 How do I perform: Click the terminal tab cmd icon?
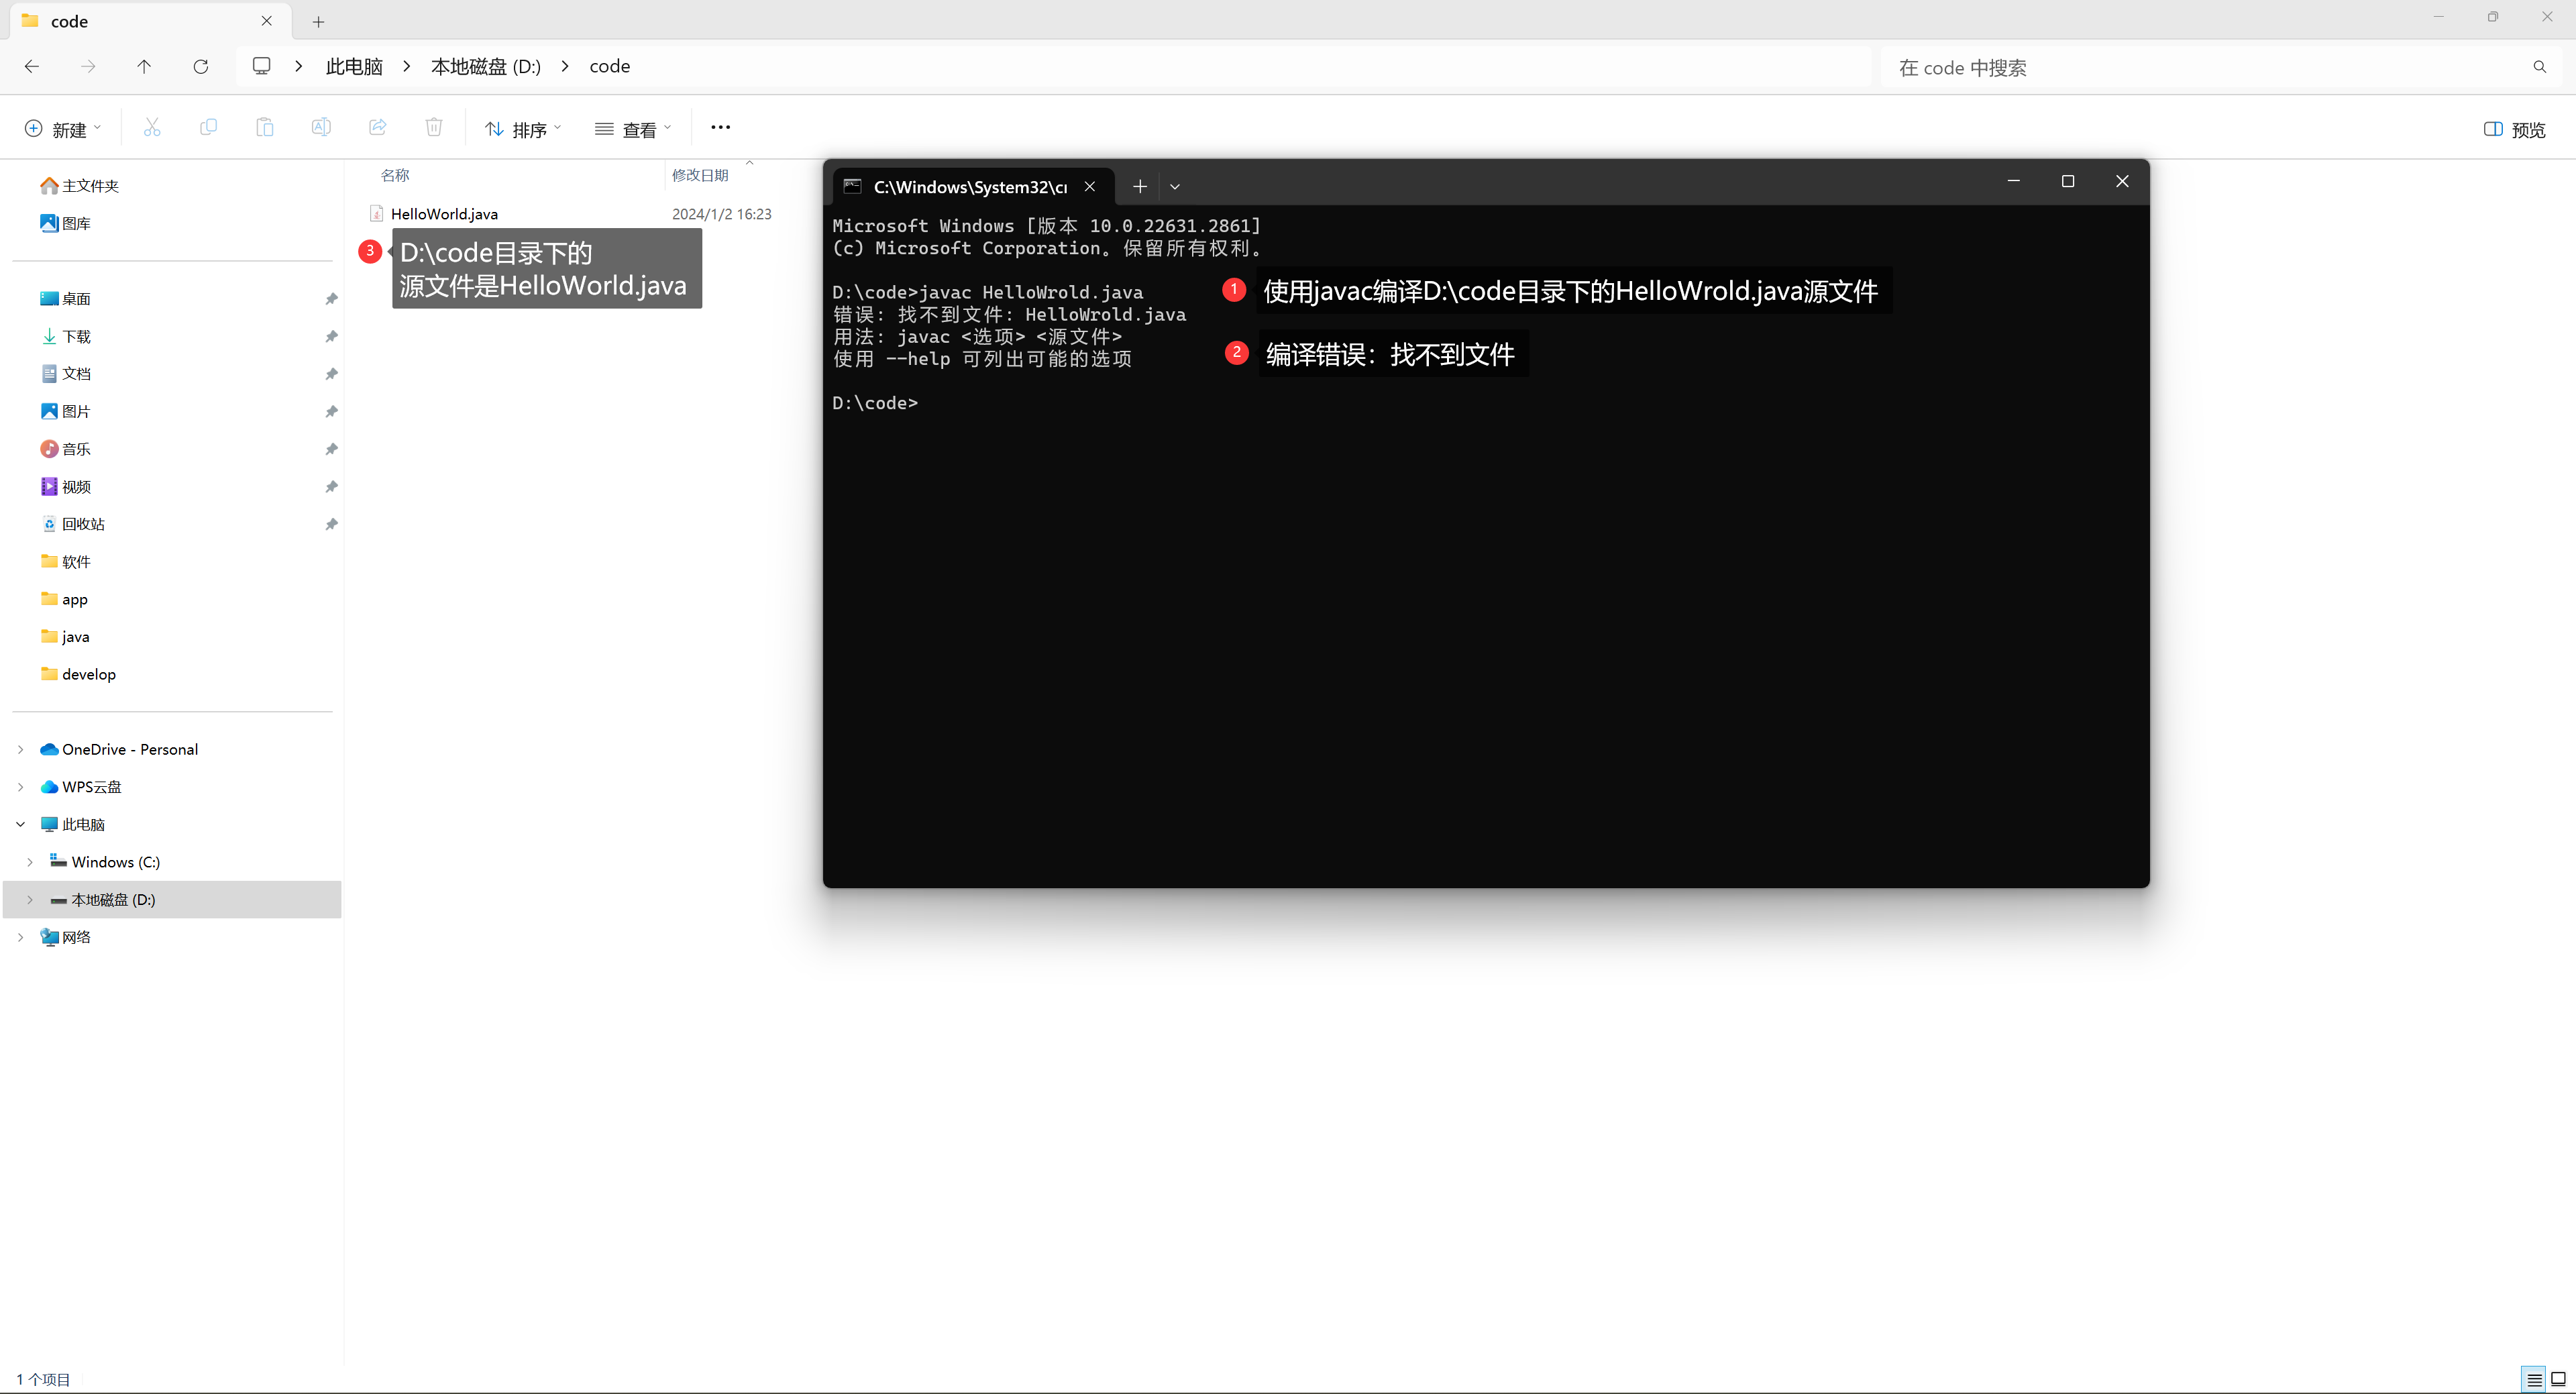(852, 186)
